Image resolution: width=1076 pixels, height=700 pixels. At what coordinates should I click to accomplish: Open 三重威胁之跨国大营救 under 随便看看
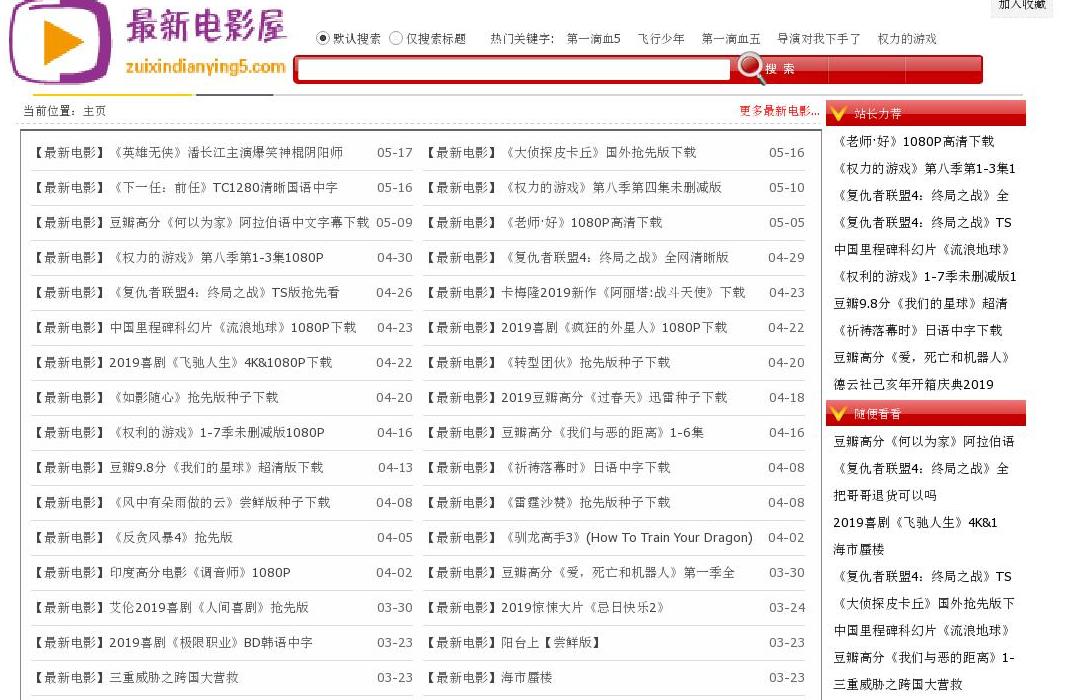[x=898, y=684]
